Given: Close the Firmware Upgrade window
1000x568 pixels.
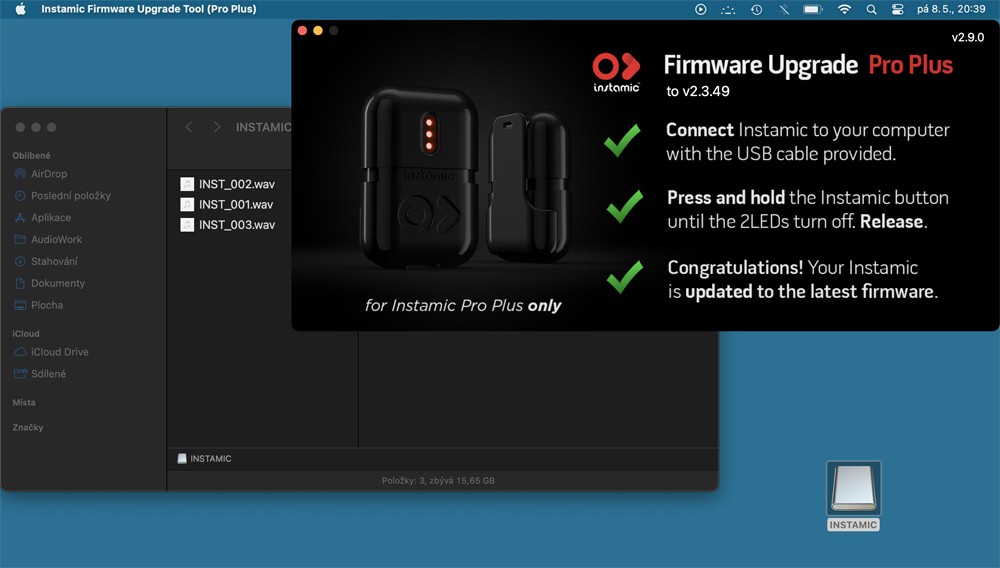Looking at the screenshot, I should point(302,30).
